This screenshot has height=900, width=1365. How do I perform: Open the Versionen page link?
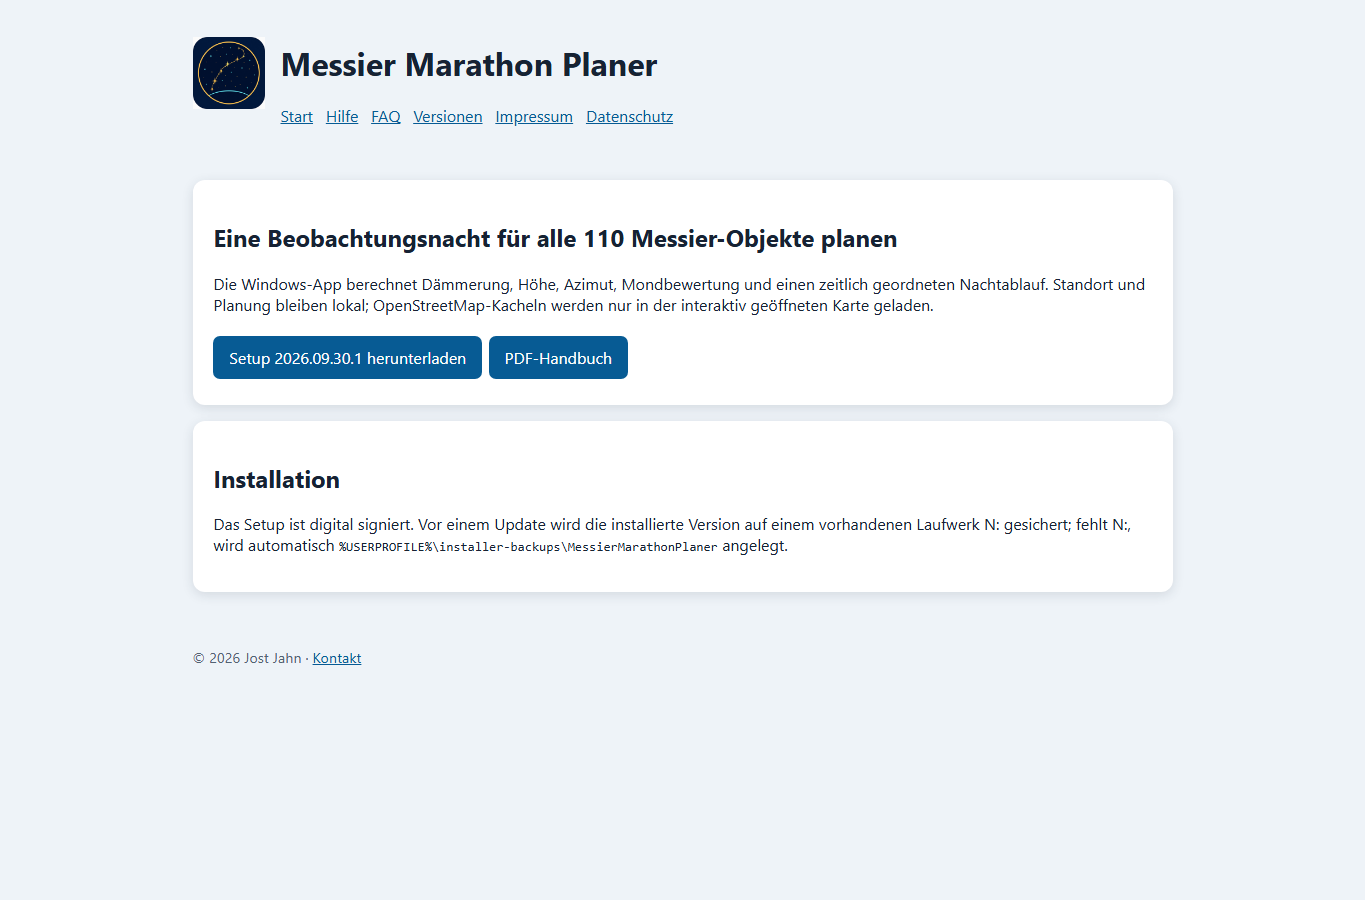[x=448, y=117]
